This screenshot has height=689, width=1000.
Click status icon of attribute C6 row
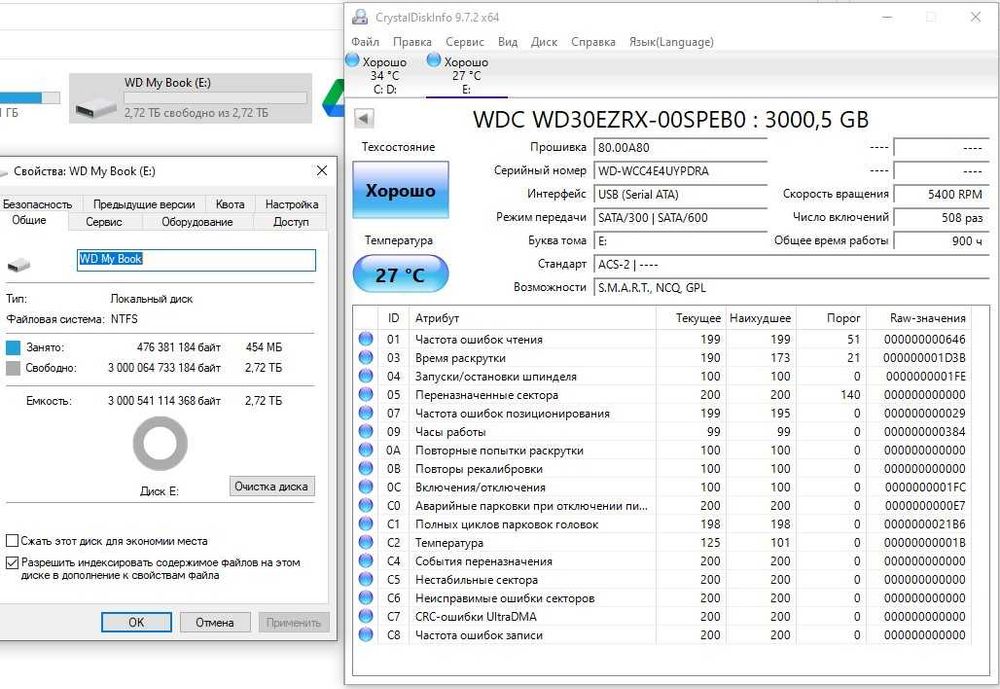point(365,598)
